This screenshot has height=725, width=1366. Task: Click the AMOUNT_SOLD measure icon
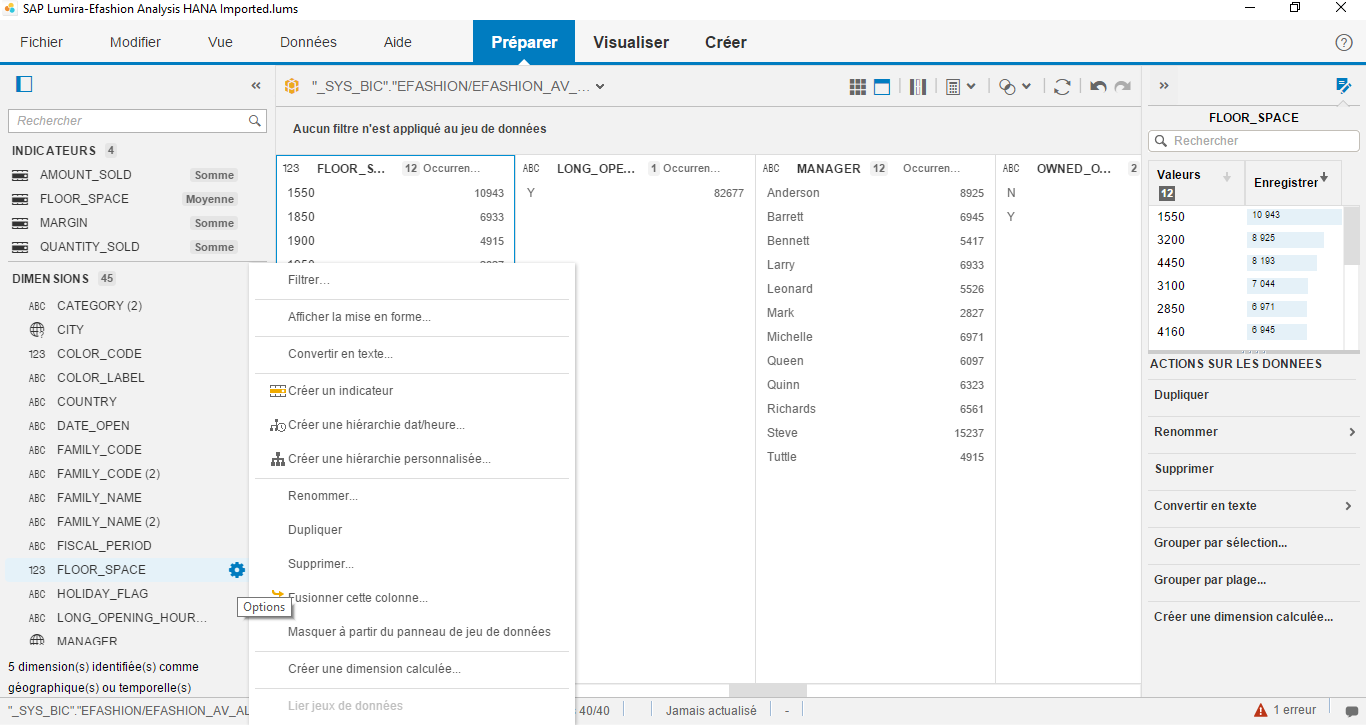point(19,175)
